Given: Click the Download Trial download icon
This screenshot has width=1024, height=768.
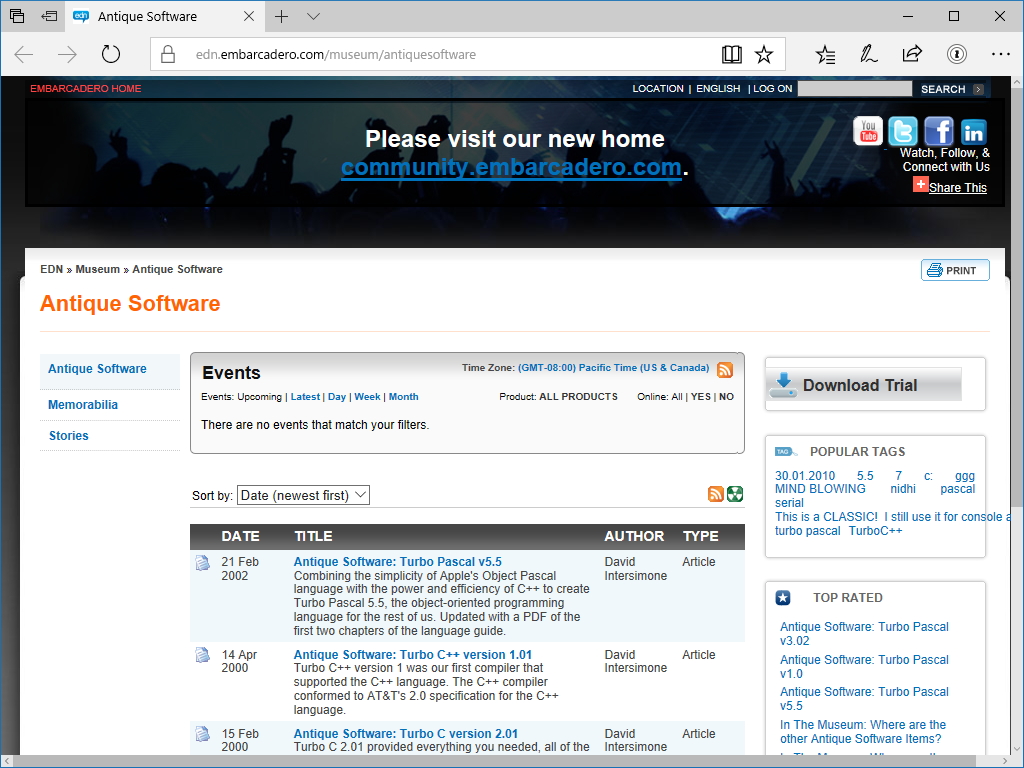Looking at the screenshot, I should 782,384.
